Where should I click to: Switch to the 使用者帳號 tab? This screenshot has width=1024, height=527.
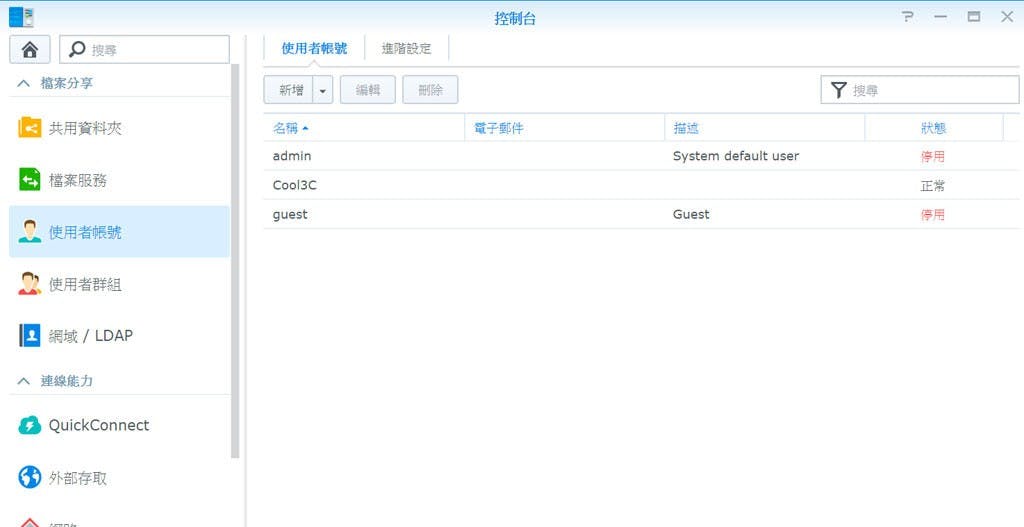click(x=314, y=48)
